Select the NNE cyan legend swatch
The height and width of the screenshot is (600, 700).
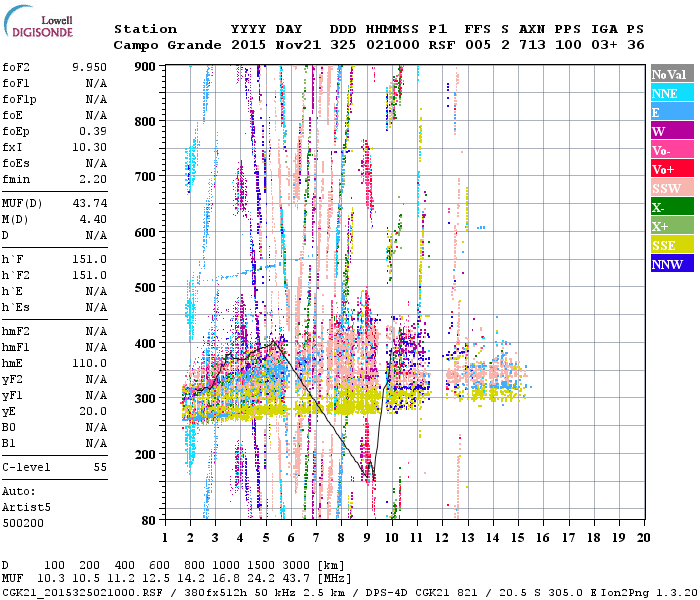coord(672,93)
